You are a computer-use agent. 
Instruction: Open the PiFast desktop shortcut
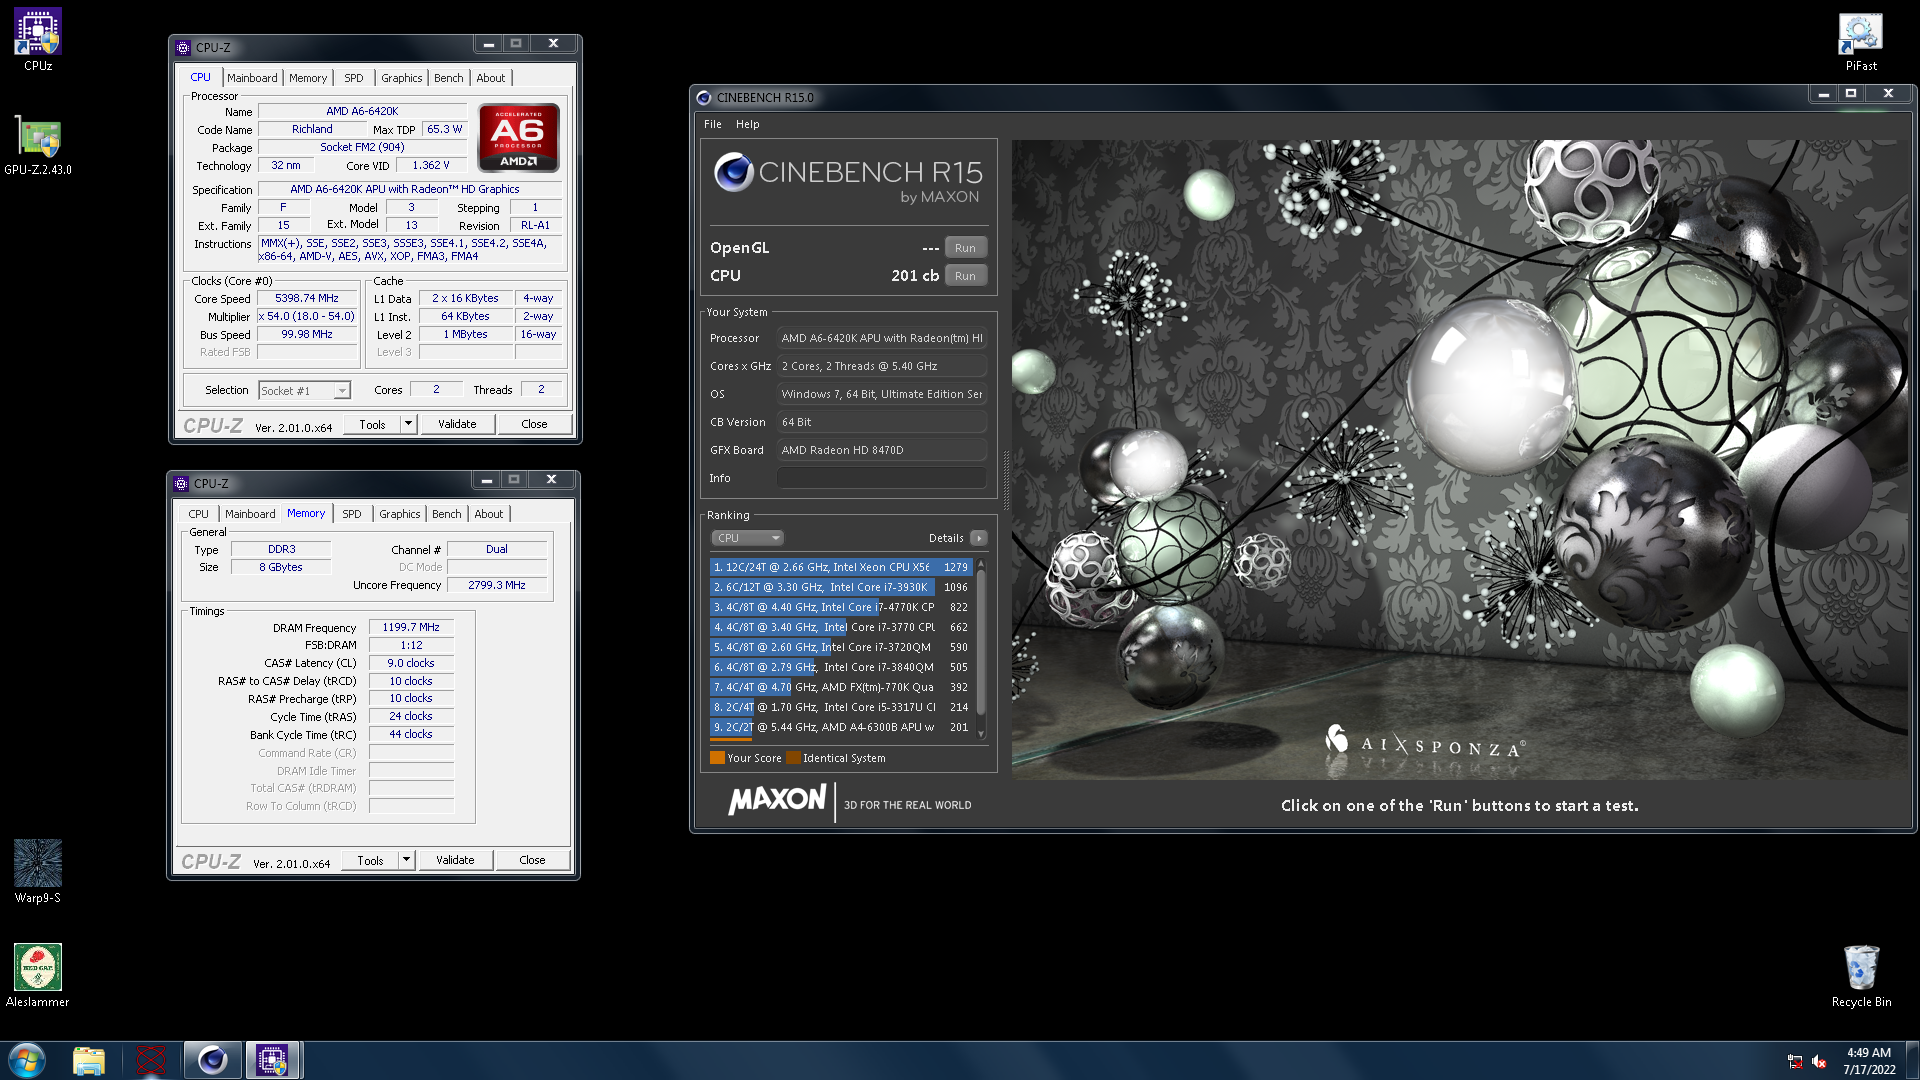[x=1861, y=40]
